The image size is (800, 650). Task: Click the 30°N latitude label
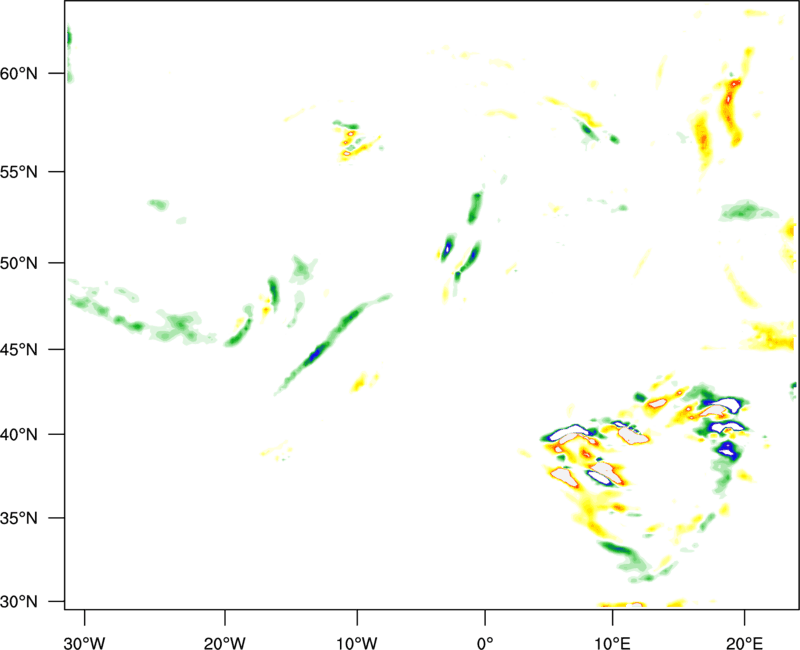click(19, 602)
